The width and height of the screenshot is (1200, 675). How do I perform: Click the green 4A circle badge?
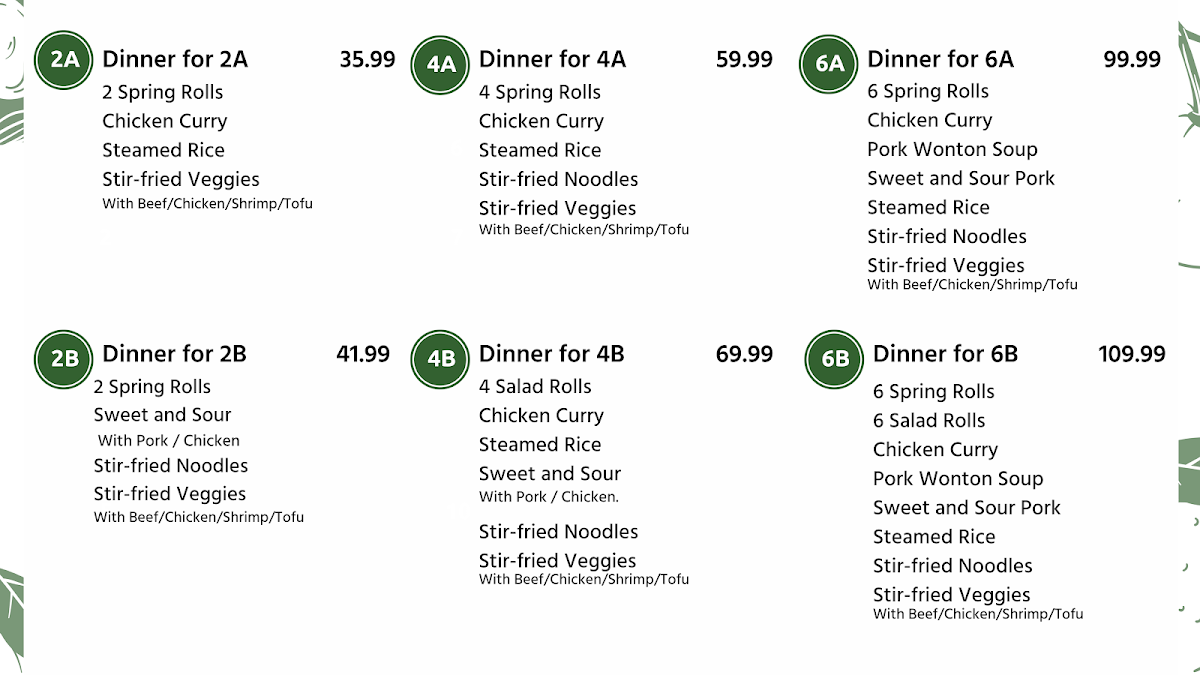pos(441,65)
